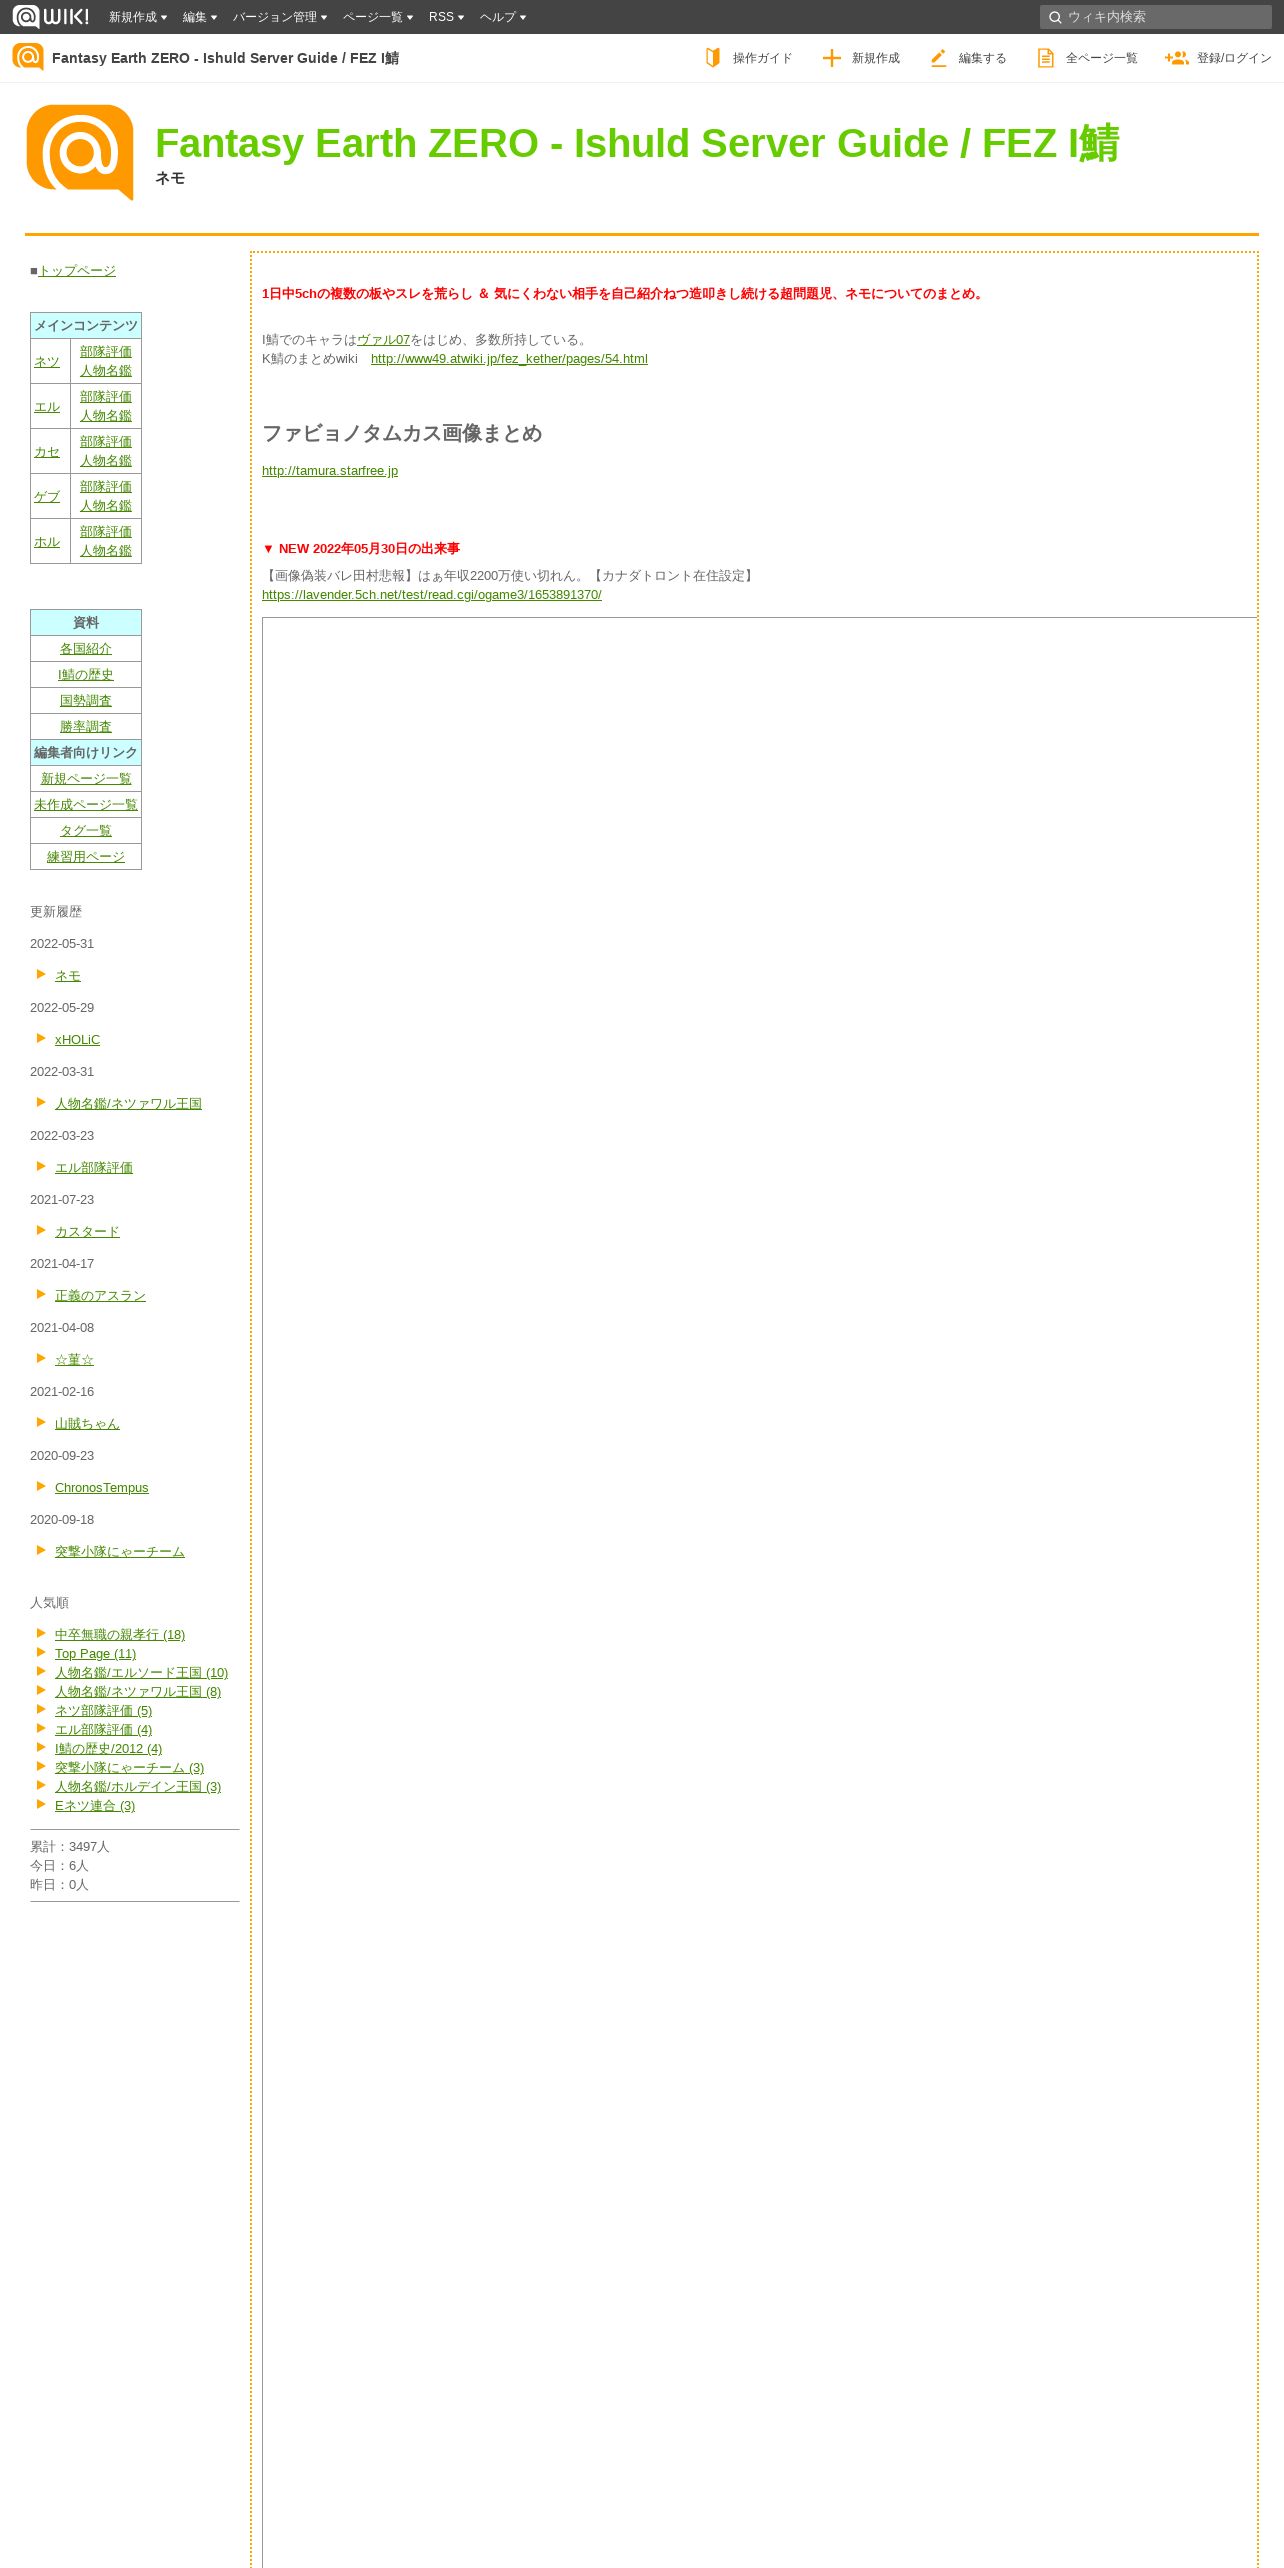Open the トップページ sidebar link
1284x2568 pixels.
[x=77, y=270]
